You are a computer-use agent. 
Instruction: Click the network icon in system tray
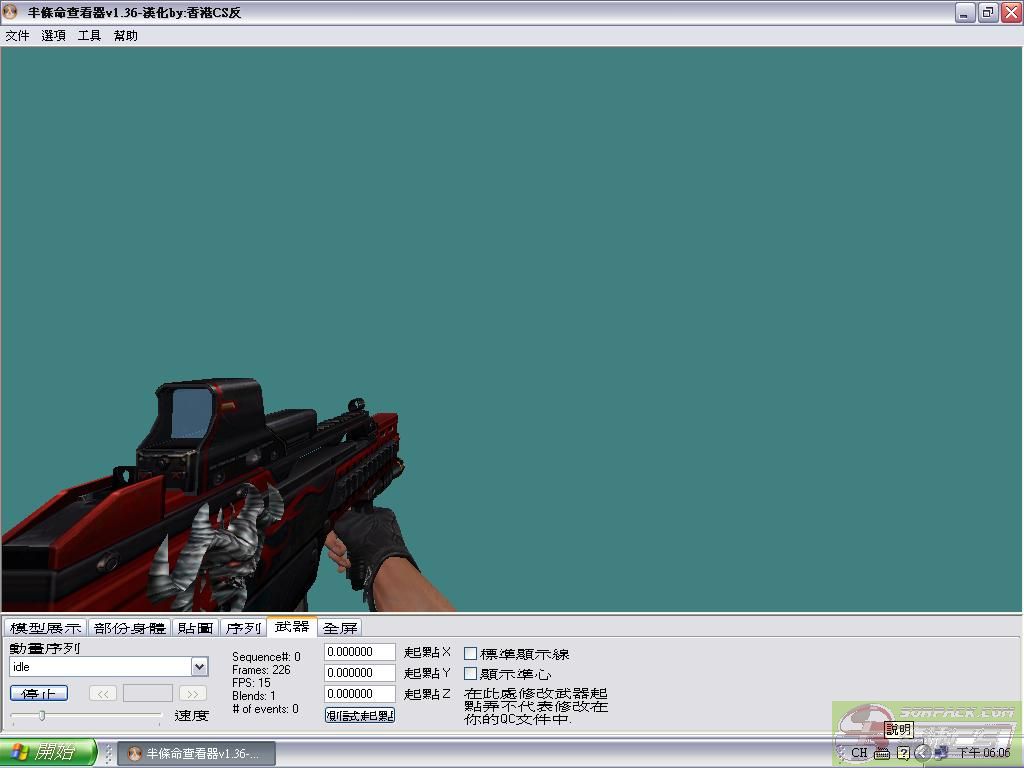tap(941, 753)
